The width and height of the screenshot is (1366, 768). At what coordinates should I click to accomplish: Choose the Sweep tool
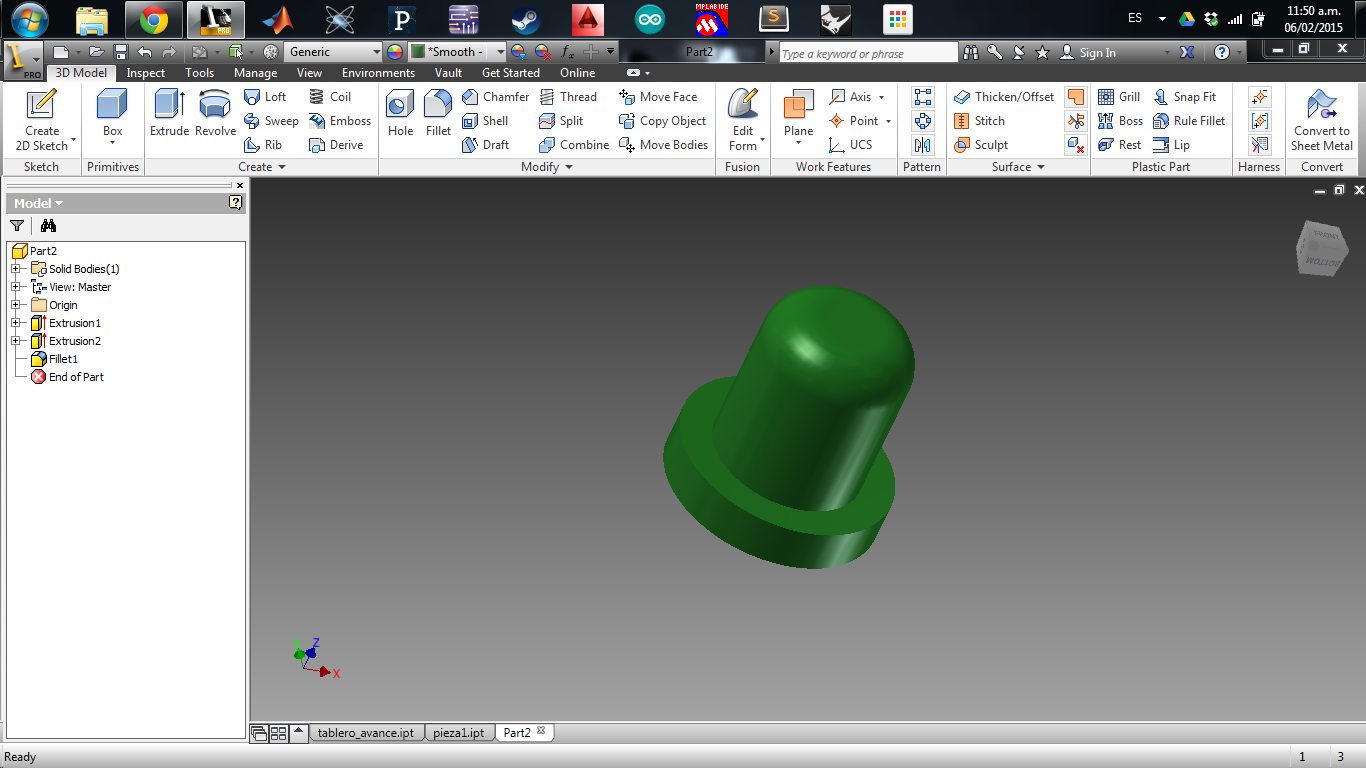[271, 121]
